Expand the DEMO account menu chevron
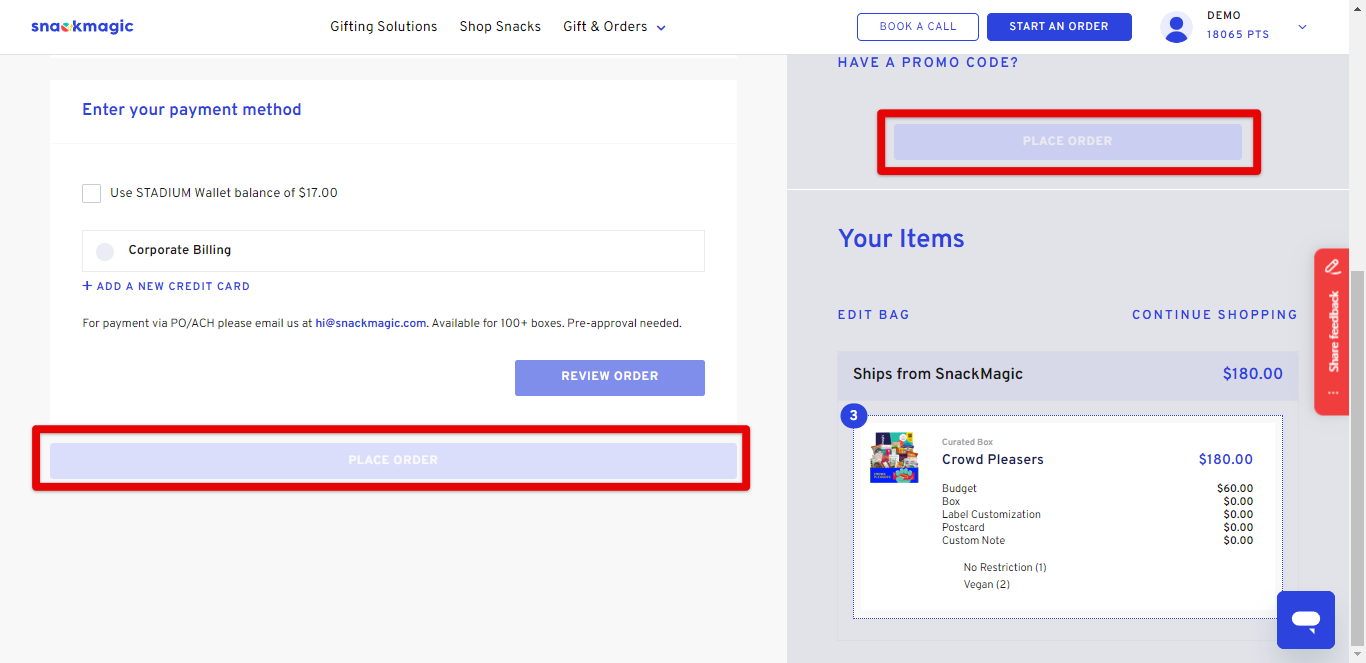The image size is (1366, 663). [x=1302, y=27]
